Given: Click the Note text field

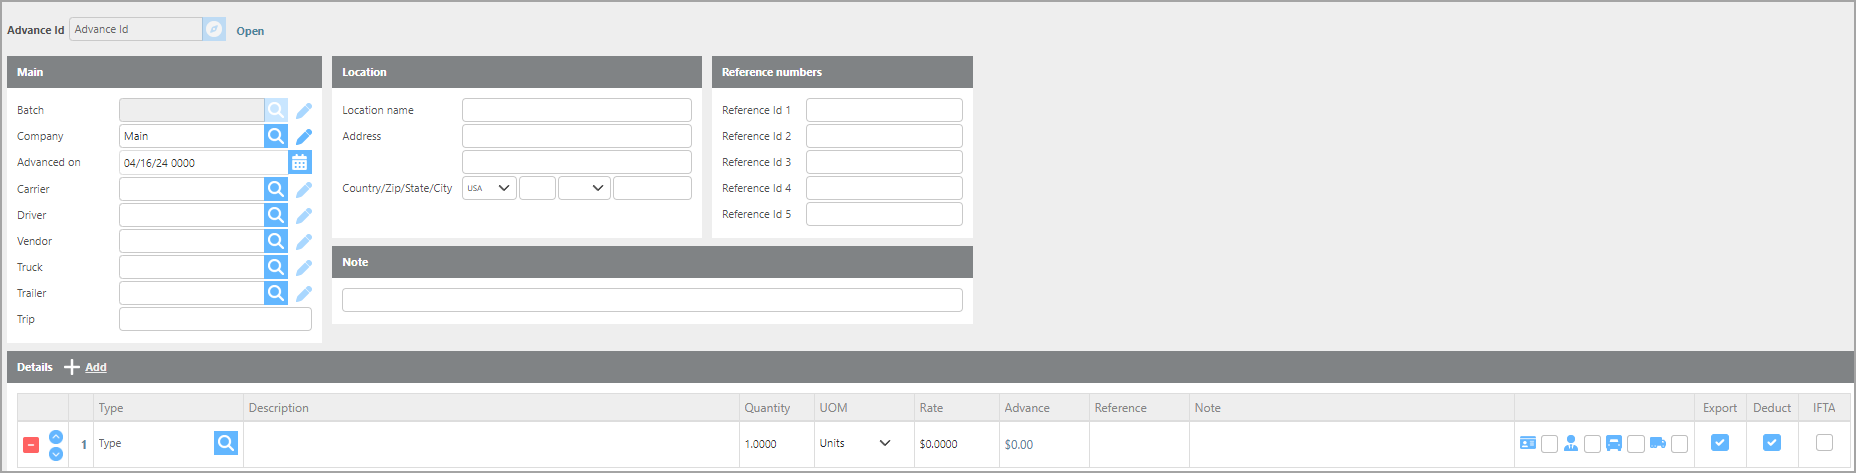Looking at the screenshot, I should click(x=652, y=300).
